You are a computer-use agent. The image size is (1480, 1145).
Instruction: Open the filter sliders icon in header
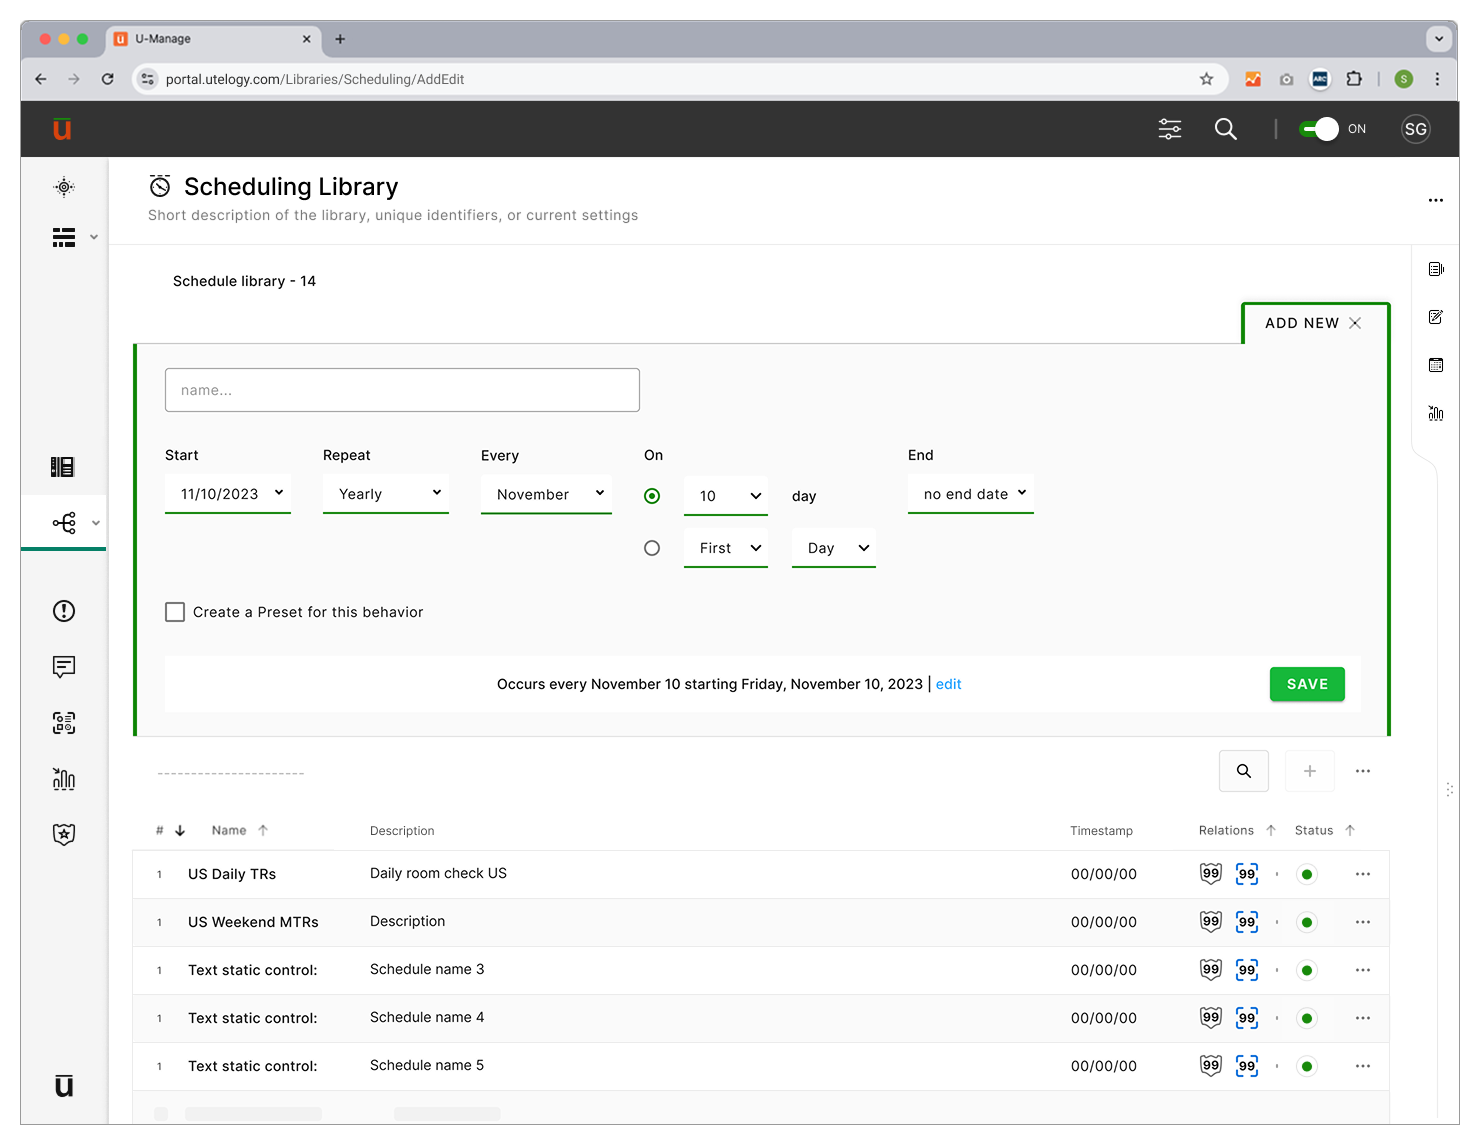(1170, 129)
